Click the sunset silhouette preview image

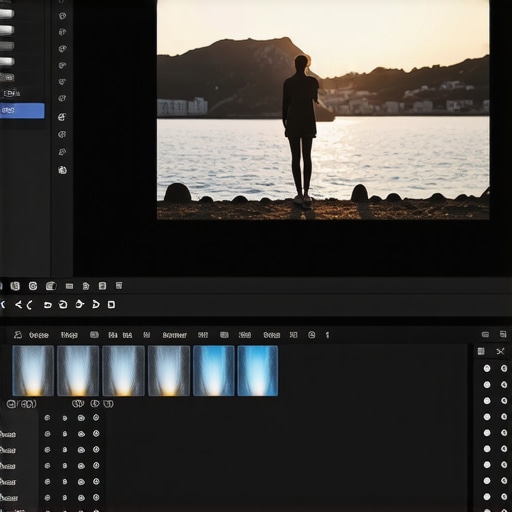323,110
